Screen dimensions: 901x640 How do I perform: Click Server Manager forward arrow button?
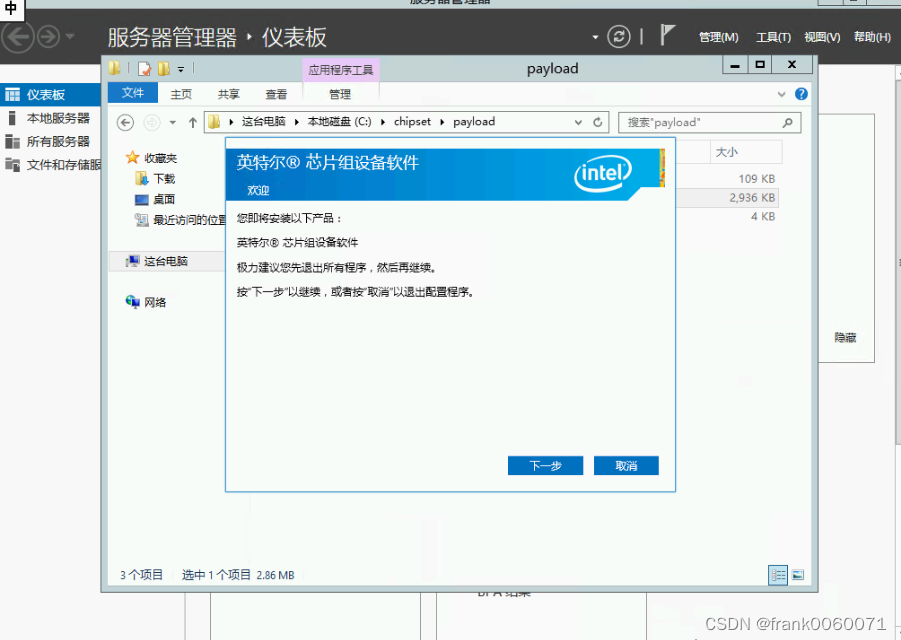tap(48, 37)
